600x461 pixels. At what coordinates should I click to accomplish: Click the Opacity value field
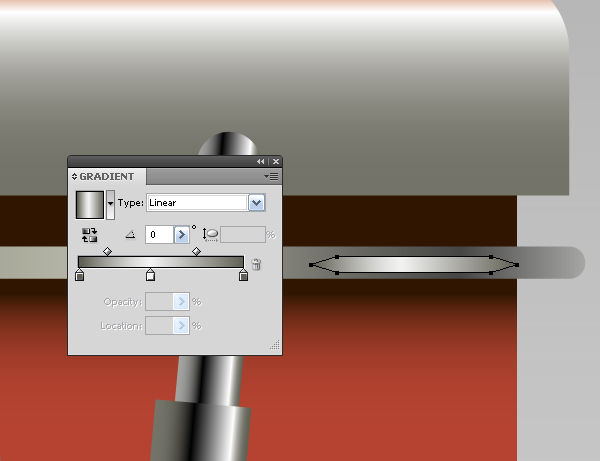(159, 302)
